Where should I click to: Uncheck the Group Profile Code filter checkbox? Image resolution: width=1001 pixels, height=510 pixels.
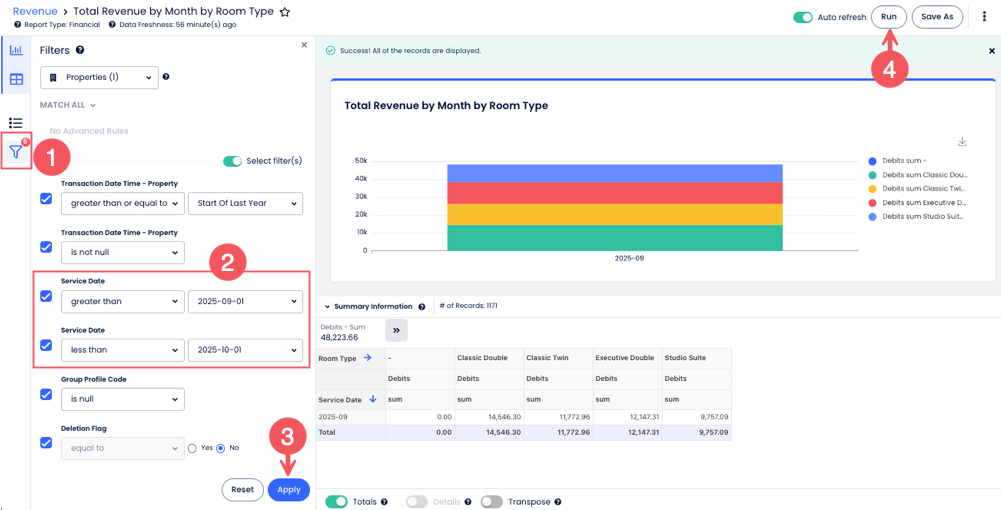[46, 394]
